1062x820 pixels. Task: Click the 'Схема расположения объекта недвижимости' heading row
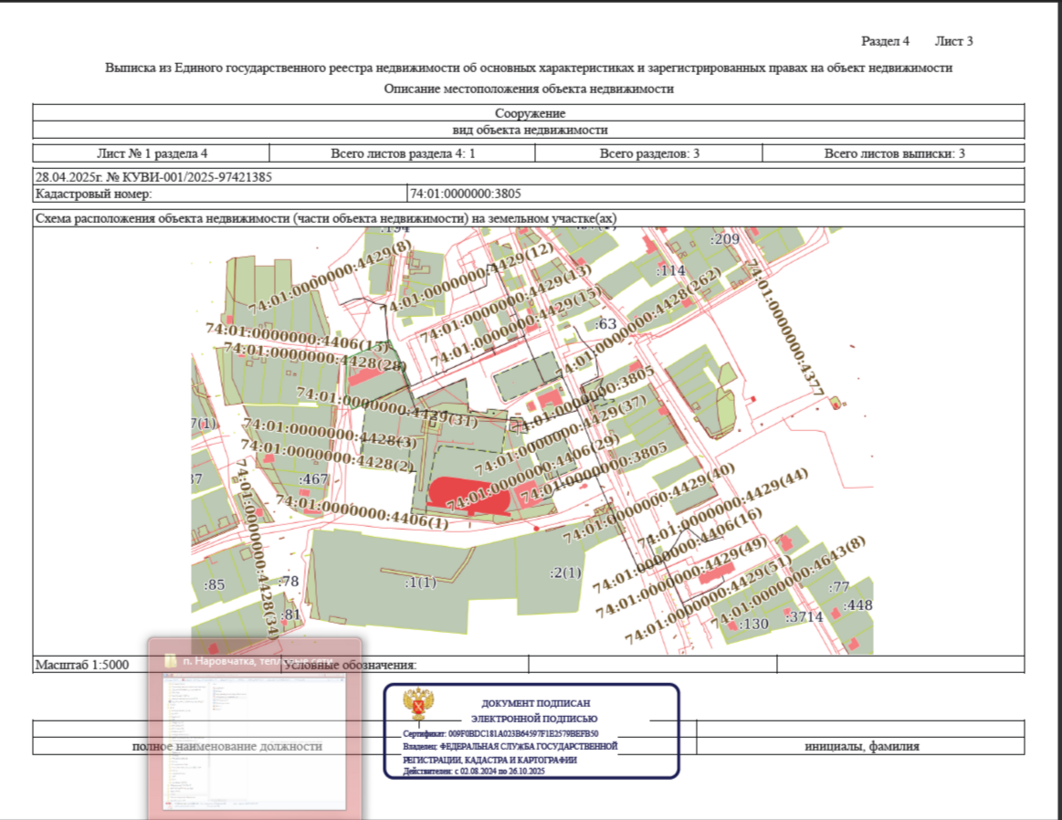click(529, 218)
